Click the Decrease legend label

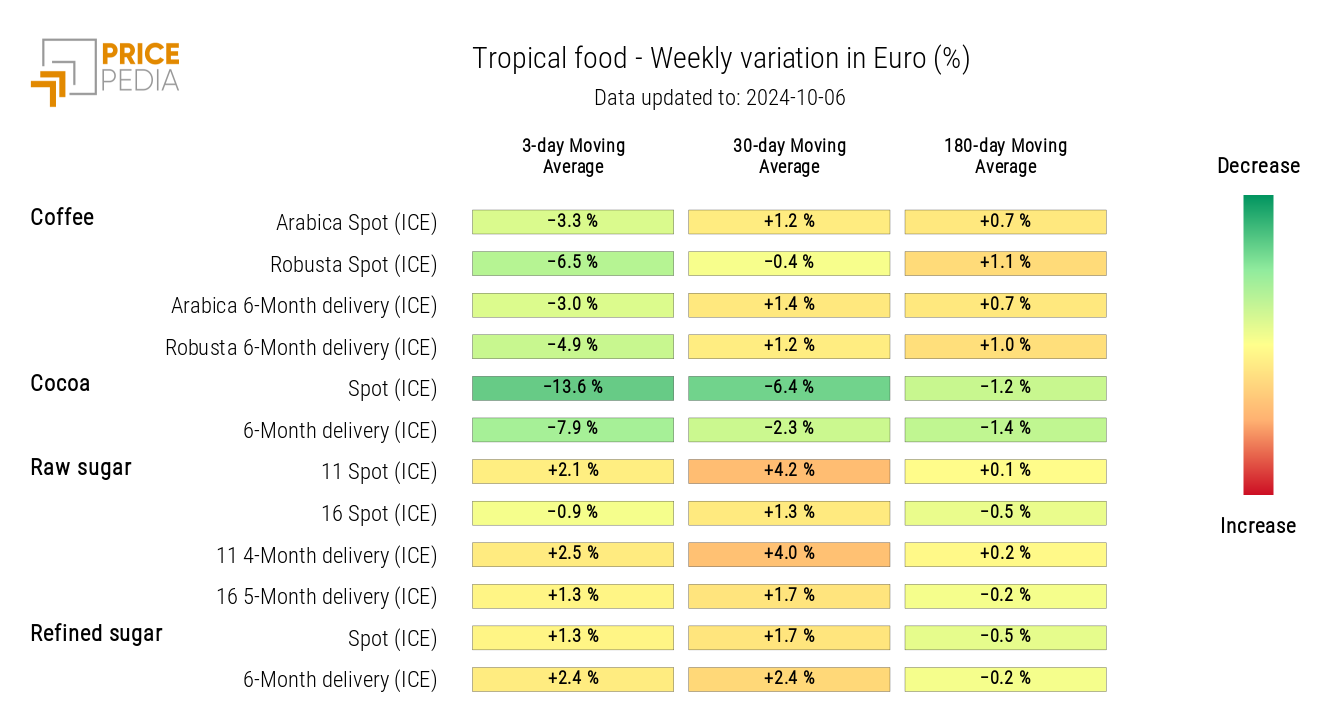pyautogui.click(x=1258, y=166)
